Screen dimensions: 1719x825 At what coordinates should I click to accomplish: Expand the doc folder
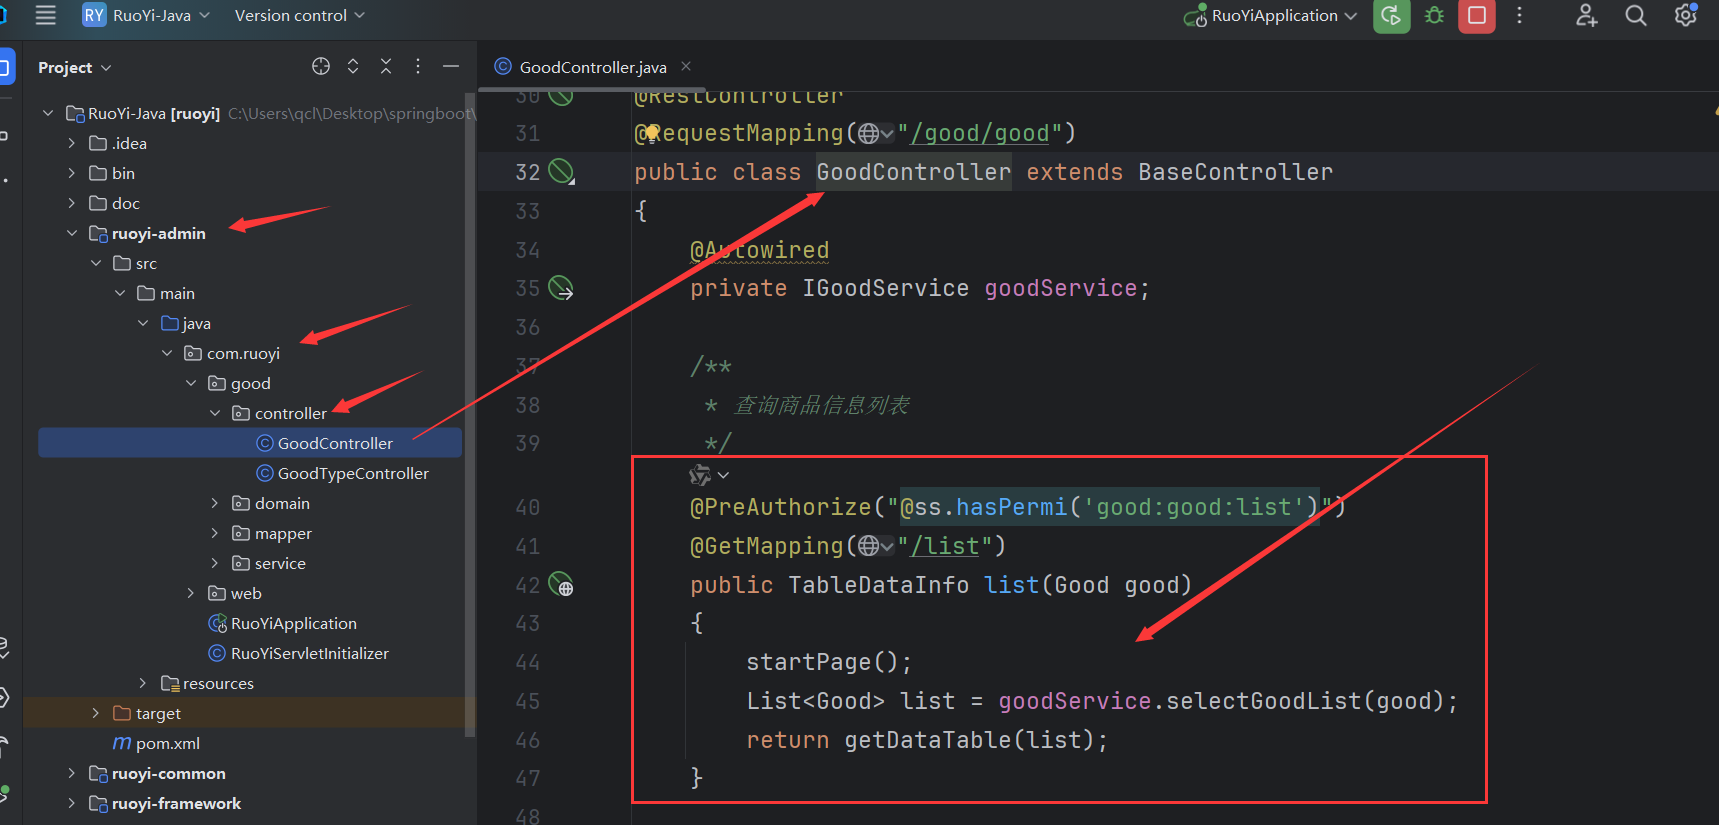coord(72,203)
